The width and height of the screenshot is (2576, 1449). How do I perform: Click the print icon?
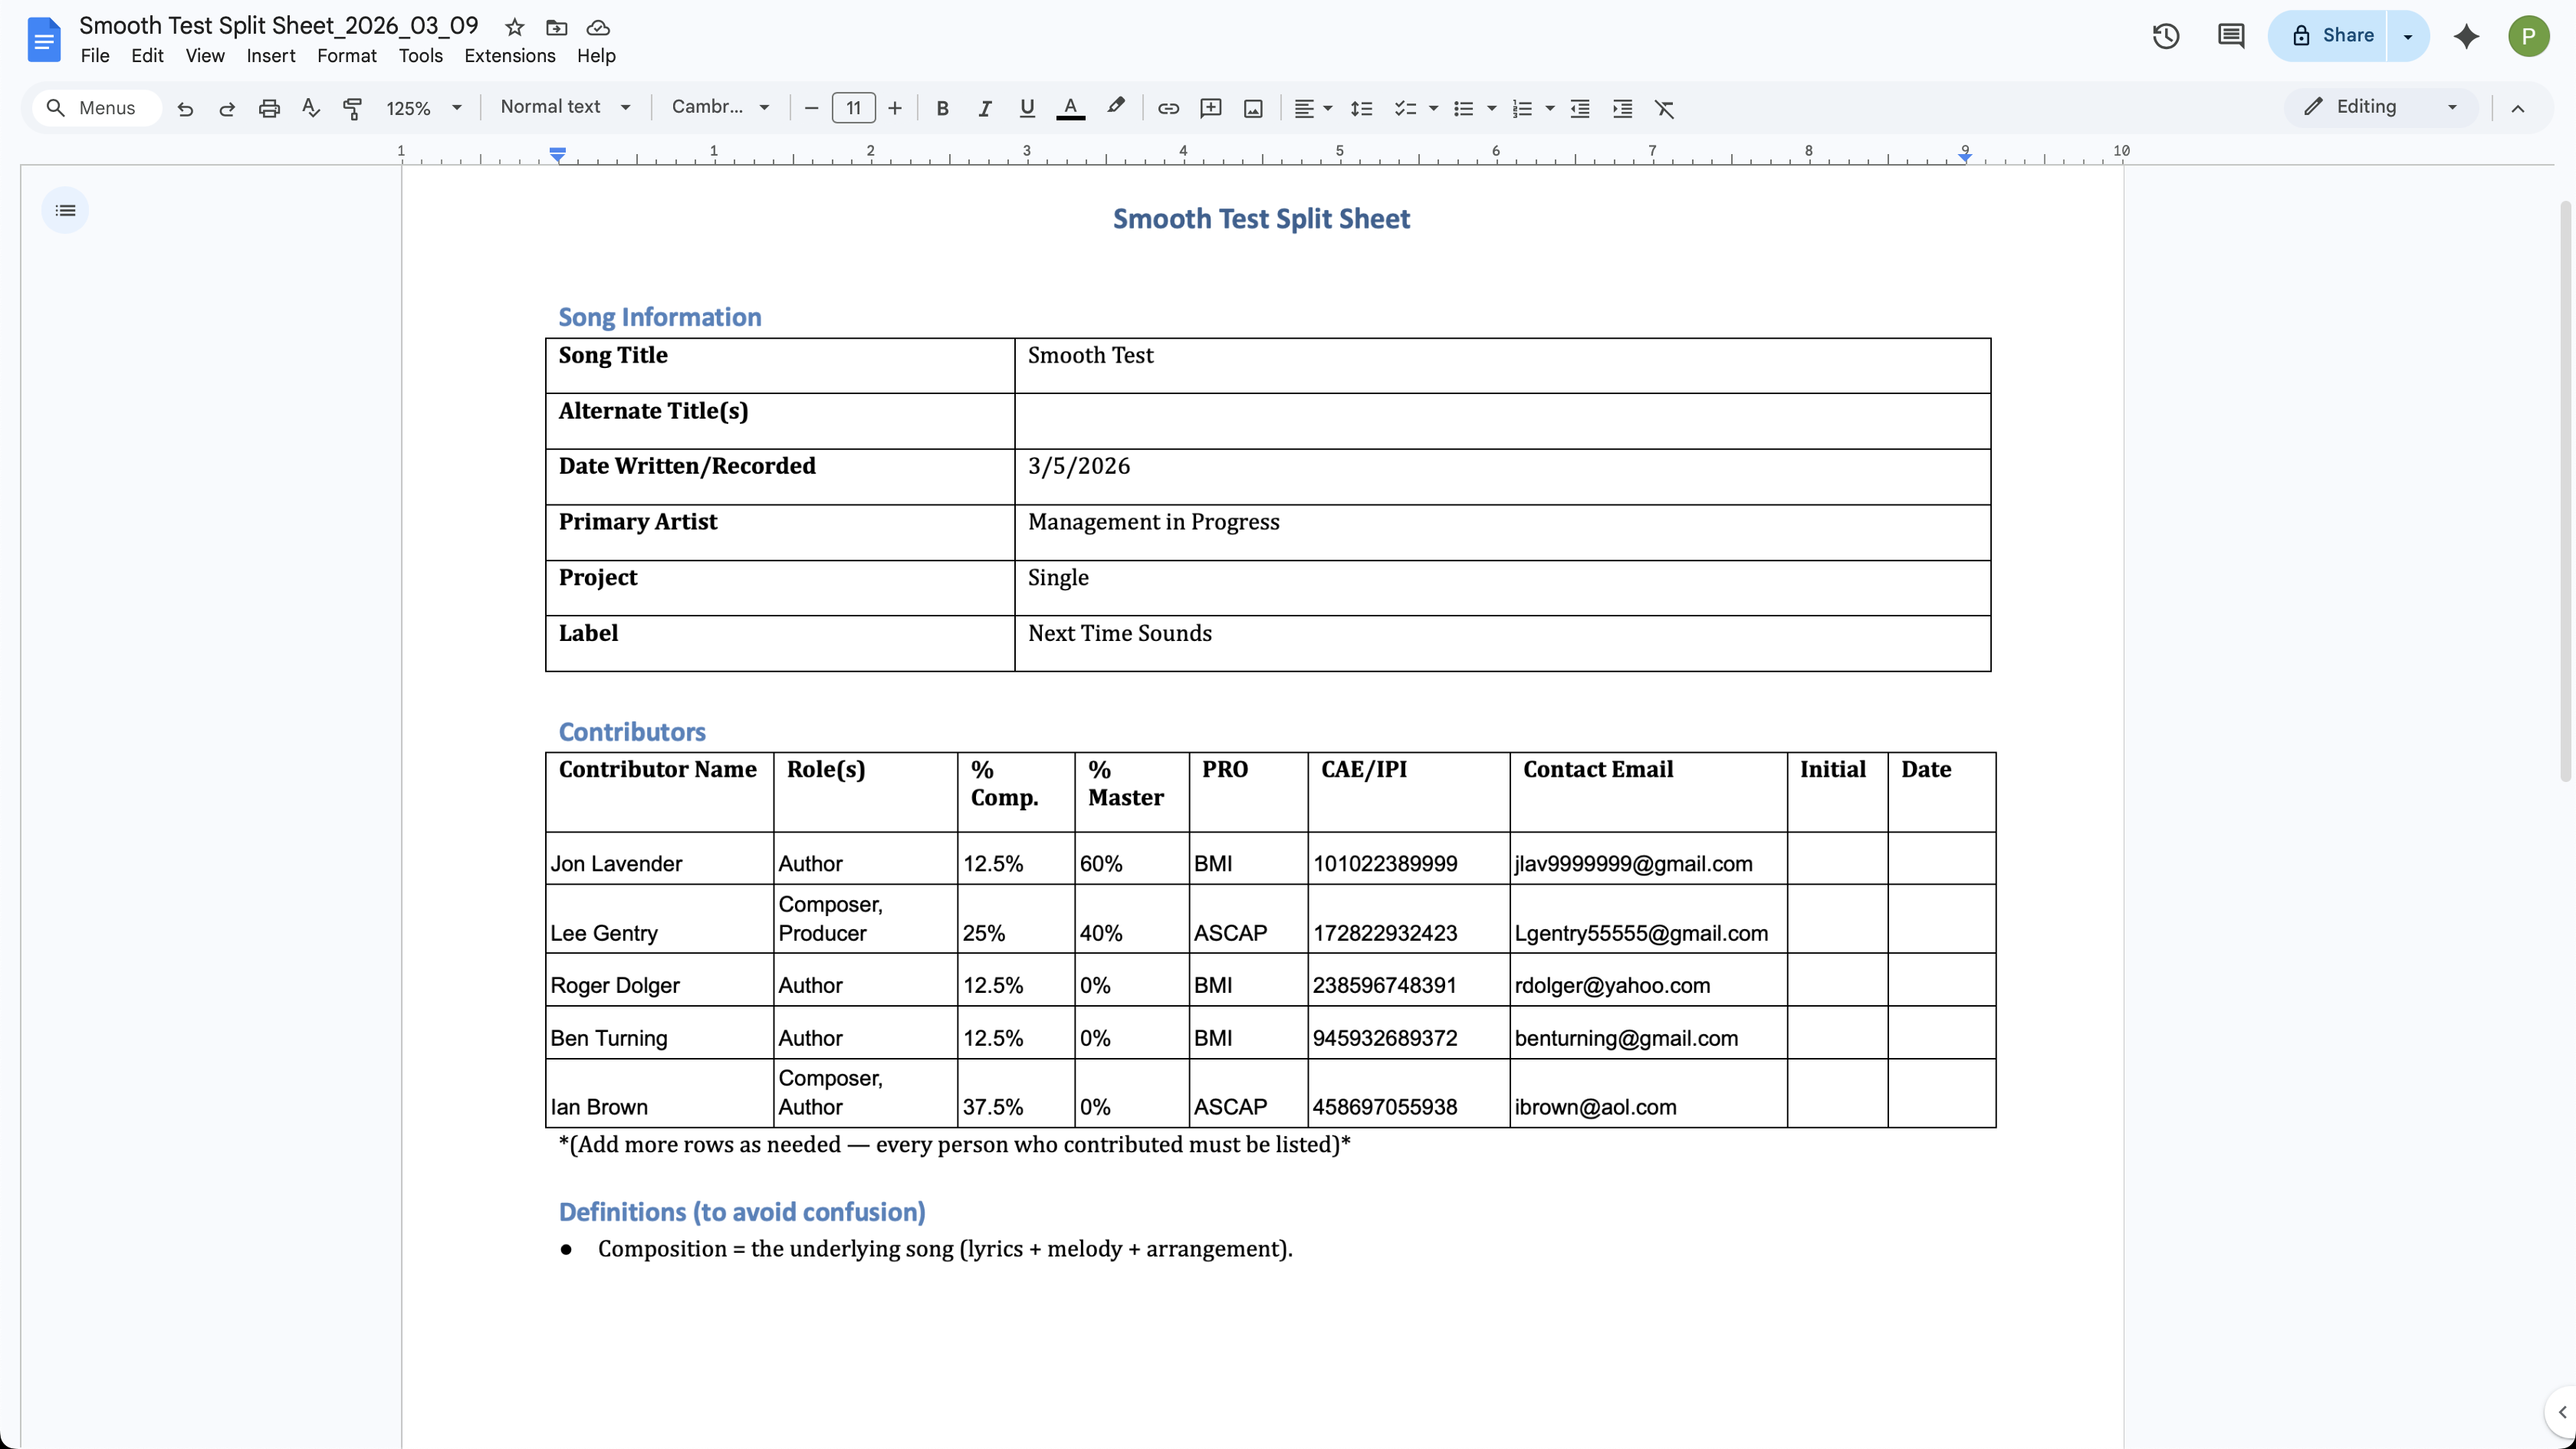[269, 108]
